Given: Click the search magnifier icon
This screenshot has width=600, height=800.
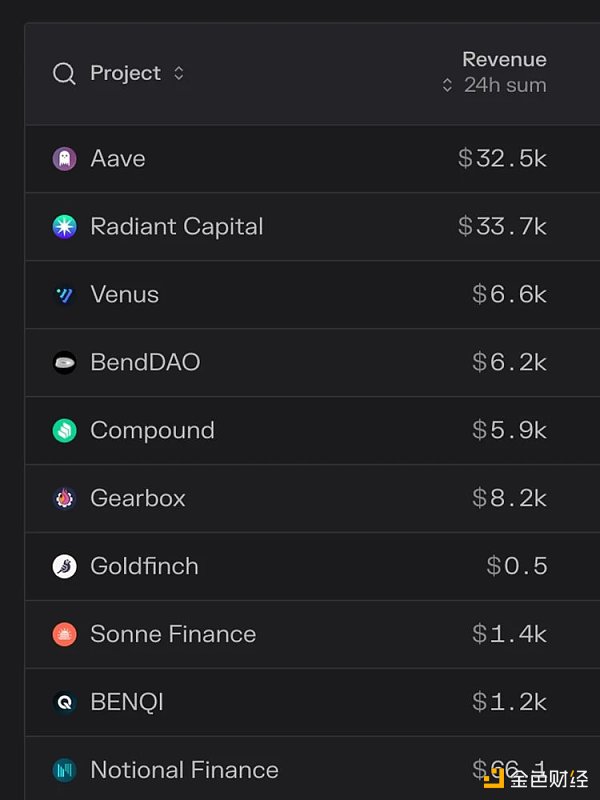Looking at the screenshot, I should coord(64,73).
